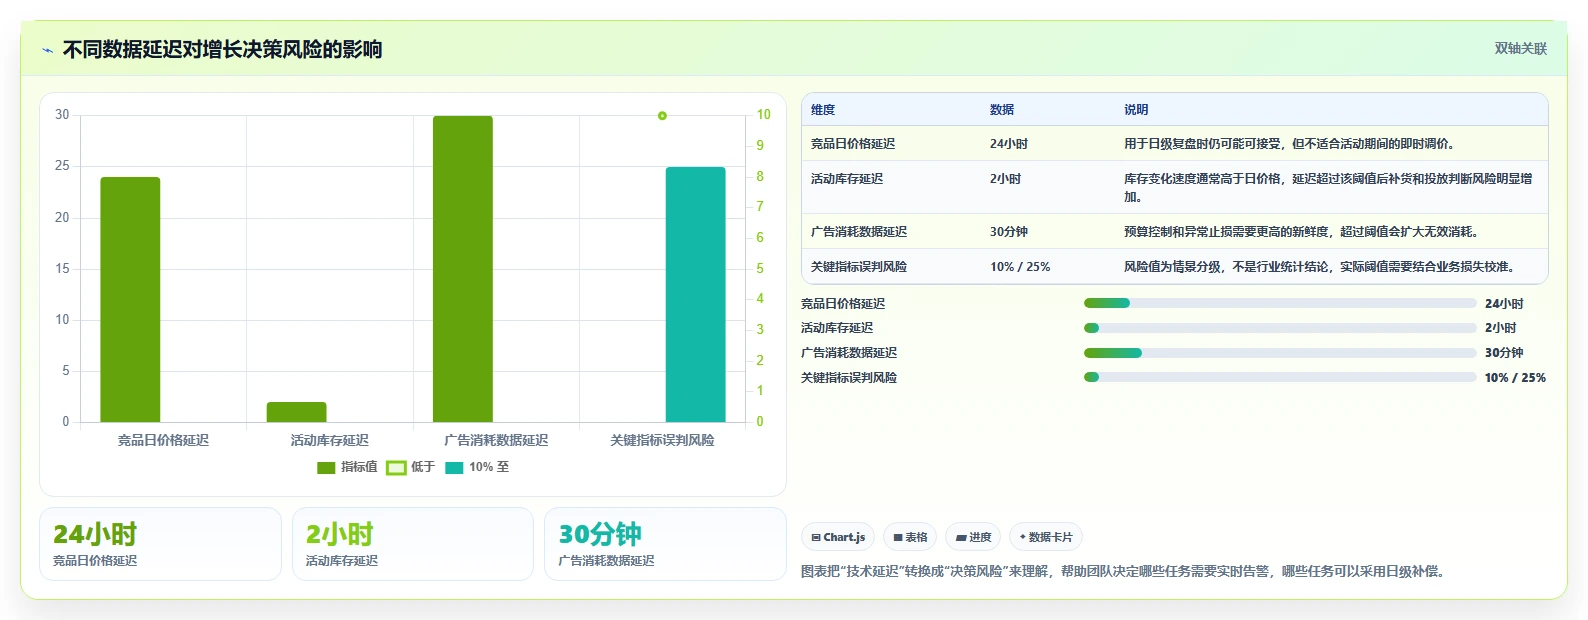1588x620 pixels.
Task: Click the 广告消耗数据延迟 progress bar
Action: [x=1280, y=353]
